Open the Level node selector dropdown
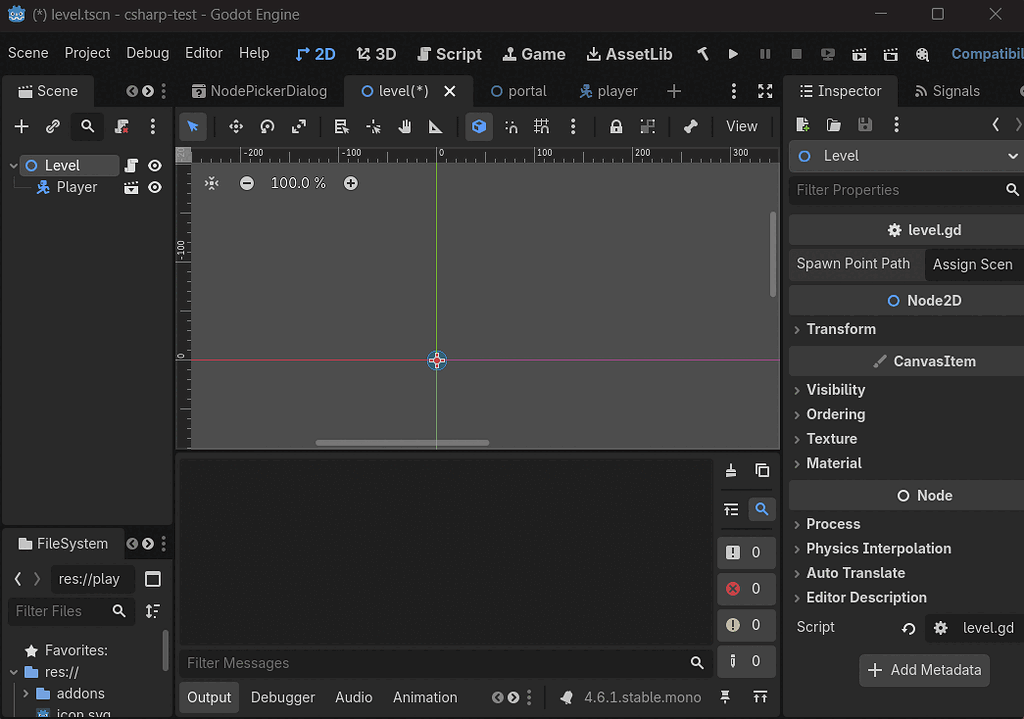 pyautogui.click(x=906, y=156)
